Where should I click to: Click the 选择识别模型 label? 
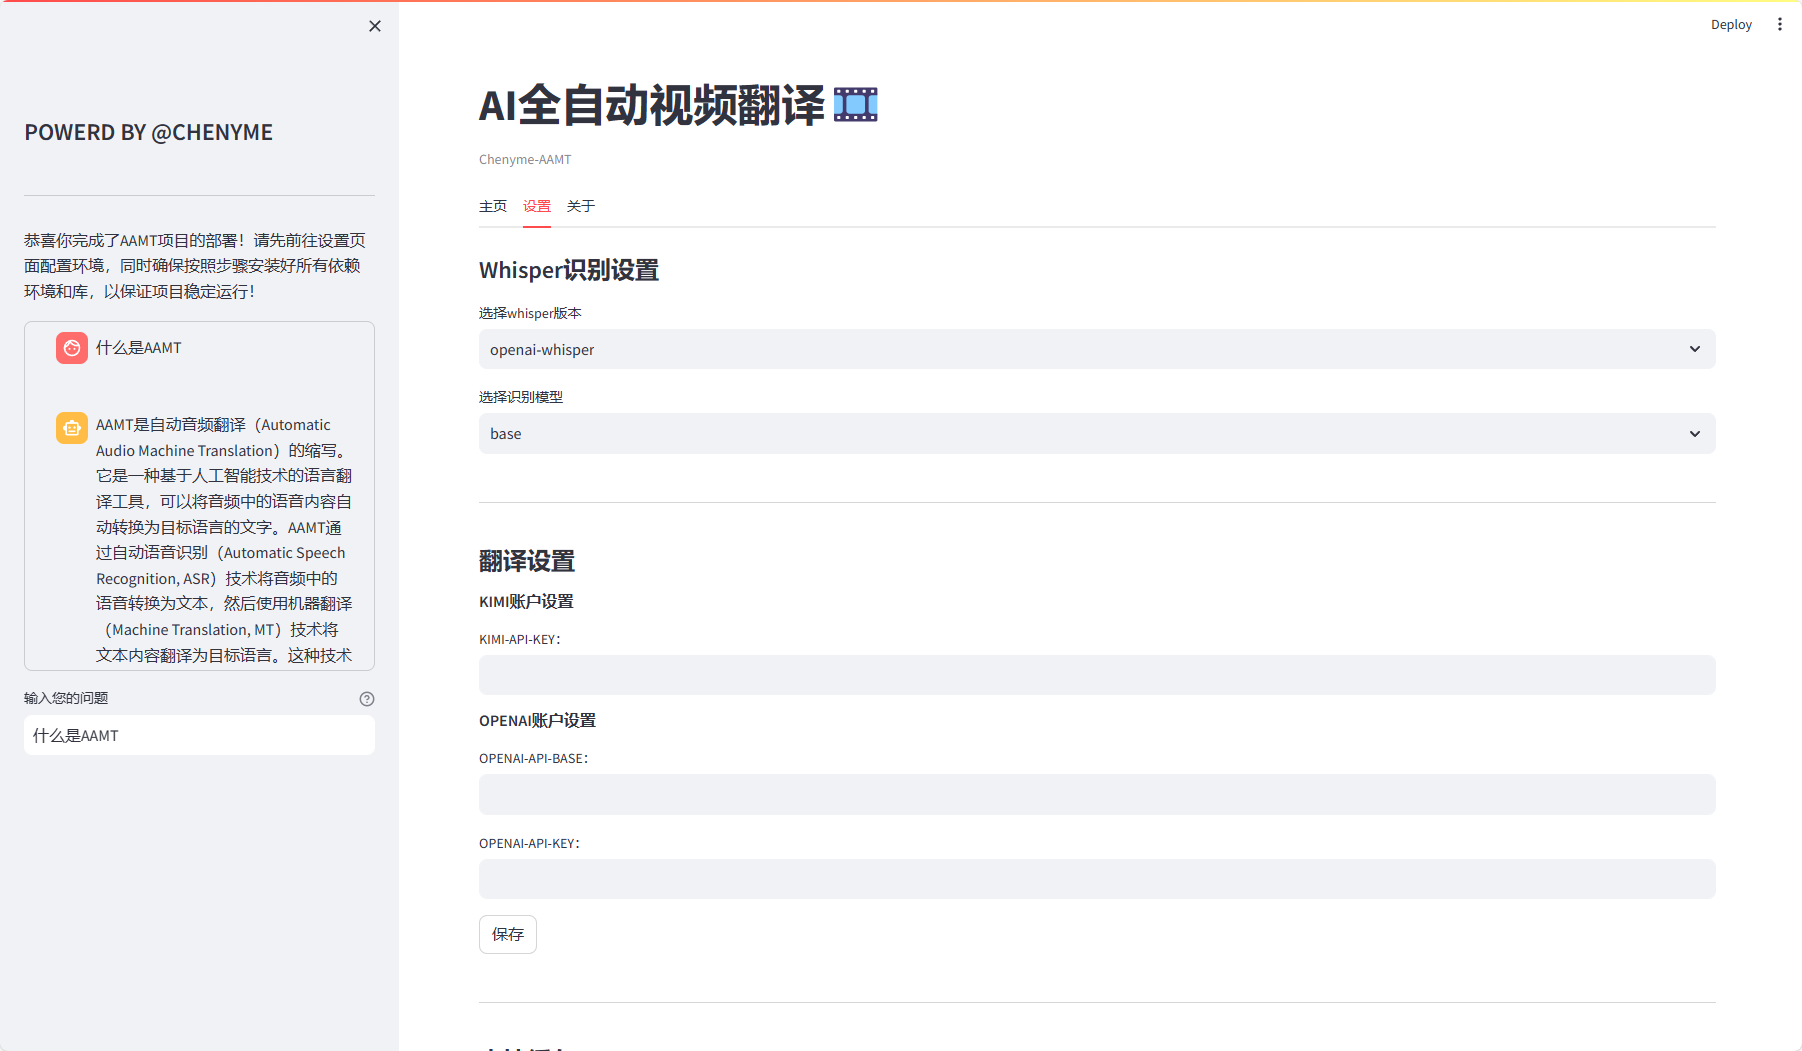521,397
